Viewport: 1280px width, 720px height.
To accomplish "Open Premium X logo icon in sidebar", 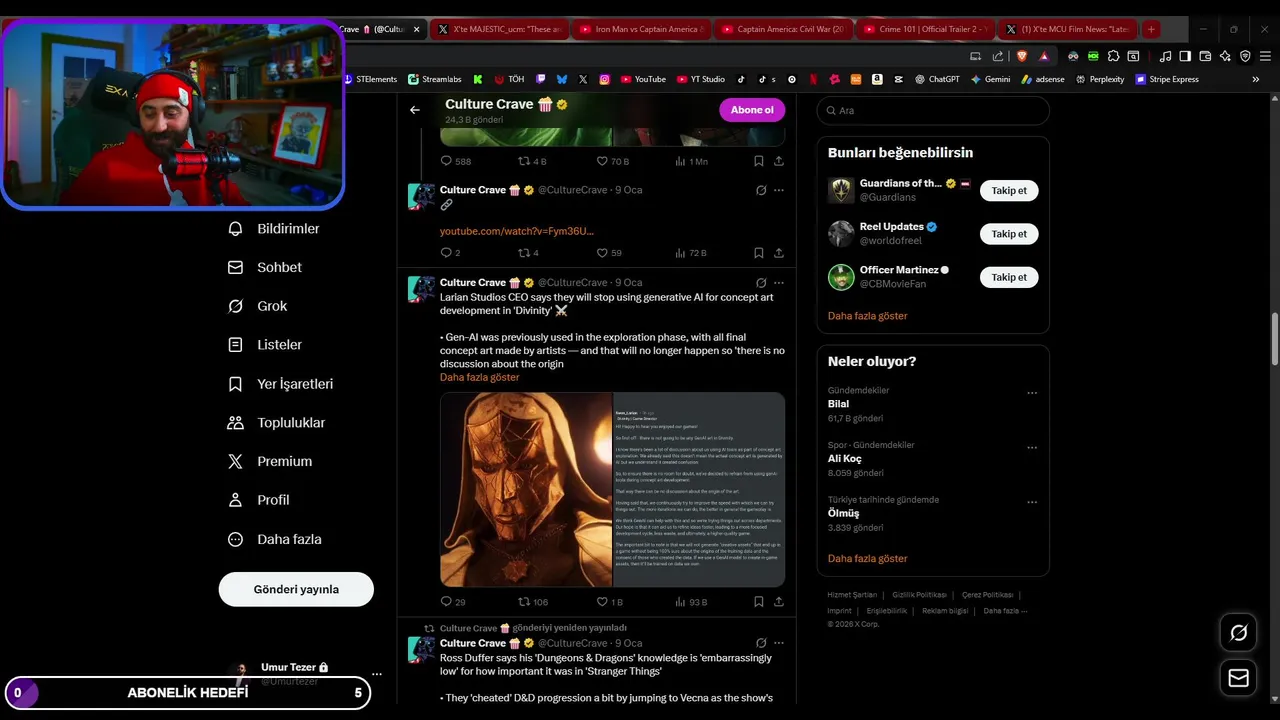I will pyautogui.click(x=235, y=461).
